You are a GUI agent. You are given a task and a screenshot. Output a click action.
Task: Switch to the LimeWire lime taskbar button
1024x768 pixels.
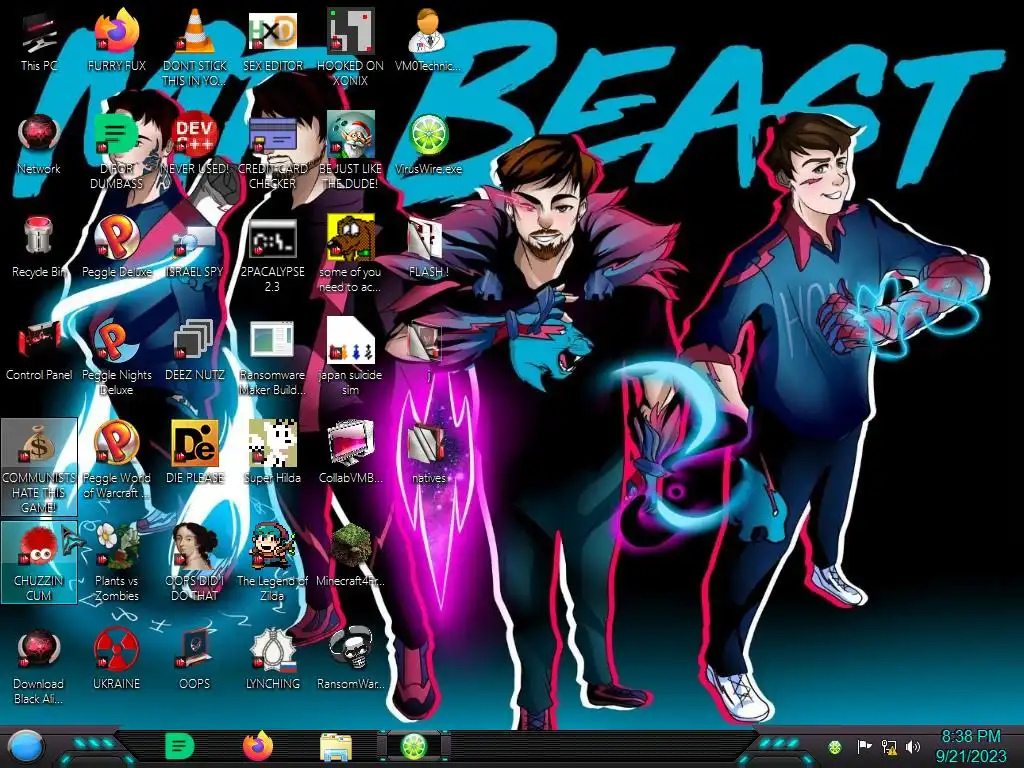pos(414,746)
